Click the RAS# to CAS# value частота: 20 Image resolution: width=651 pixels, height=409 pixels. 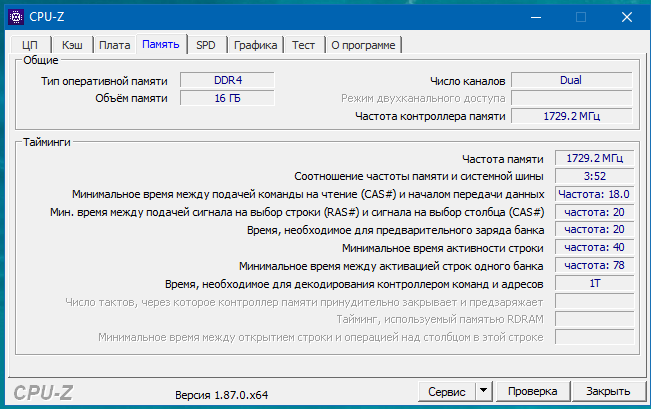(x=595, y=212)
